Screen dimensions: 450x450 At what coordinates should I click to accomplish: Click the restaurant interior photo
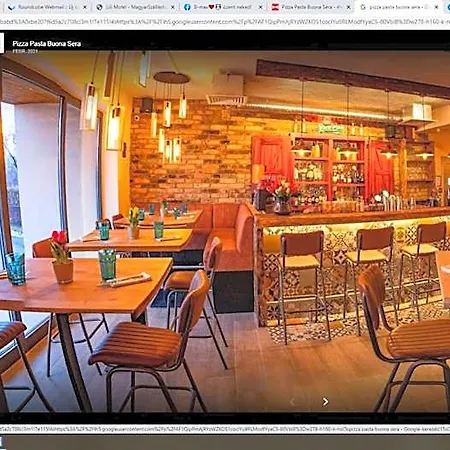coord(225,232)
